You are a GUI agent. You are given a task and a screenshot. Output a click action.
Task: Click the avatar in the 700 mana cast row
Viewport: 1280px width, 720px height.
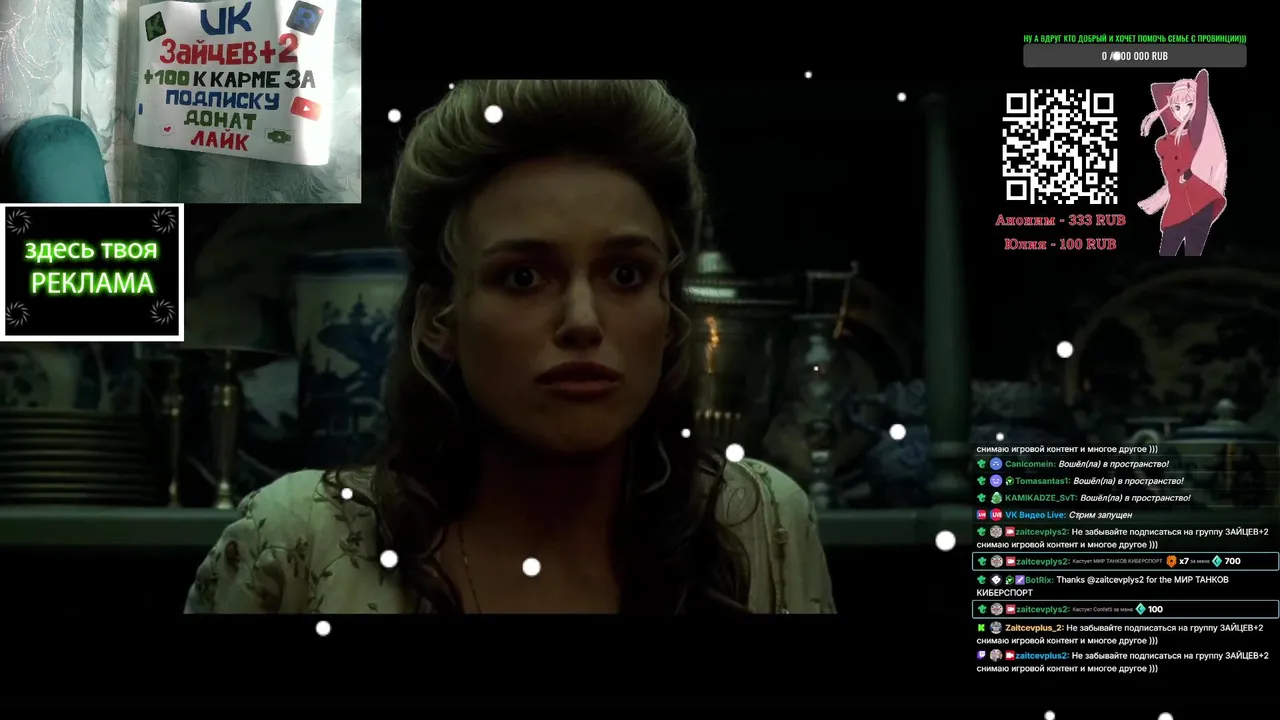pos(996,561)
